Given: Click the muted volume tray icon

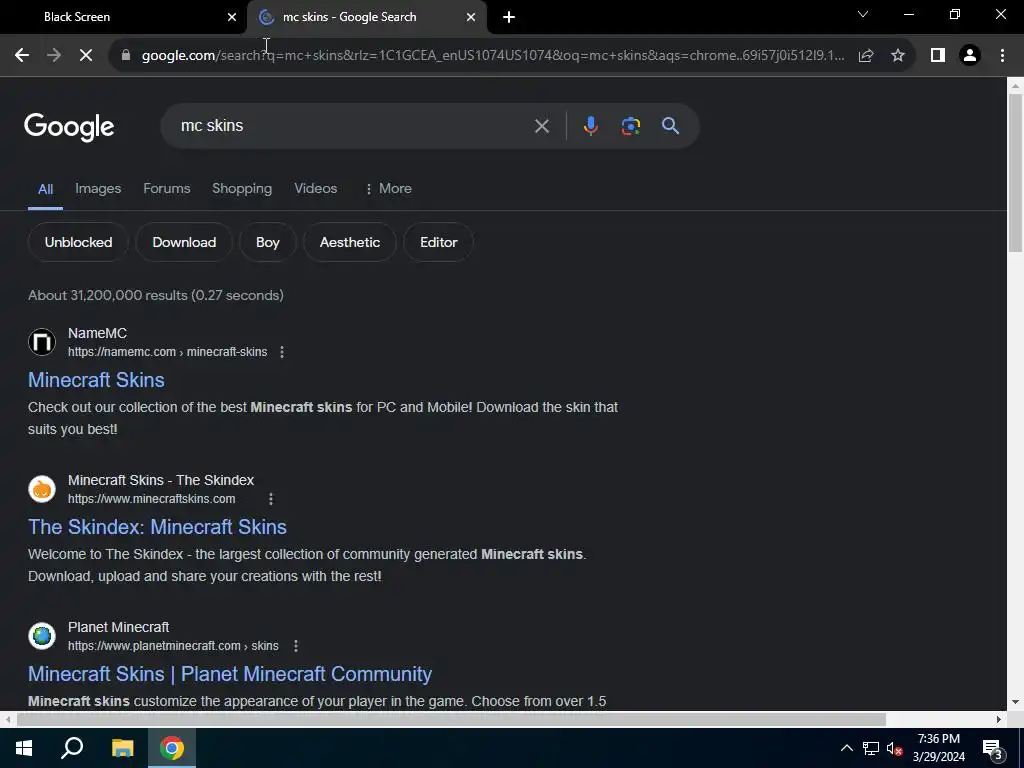Looking at the screenshot, I should coord(894,748).
